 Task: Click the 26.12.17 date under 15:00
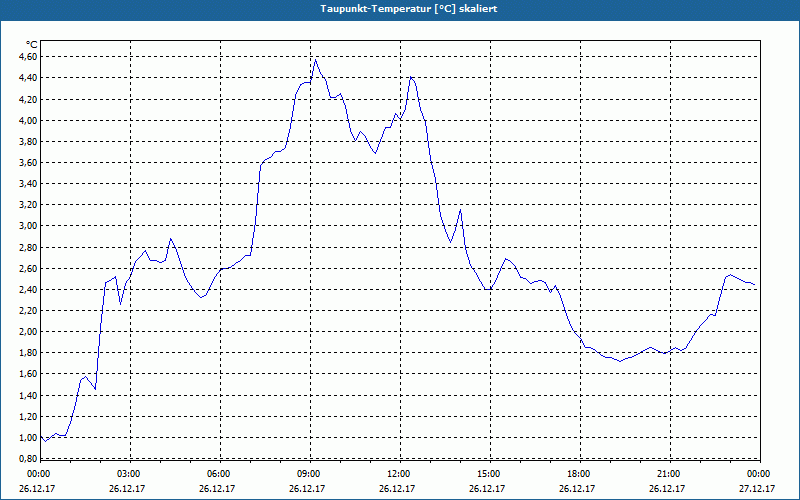point(488,488)
